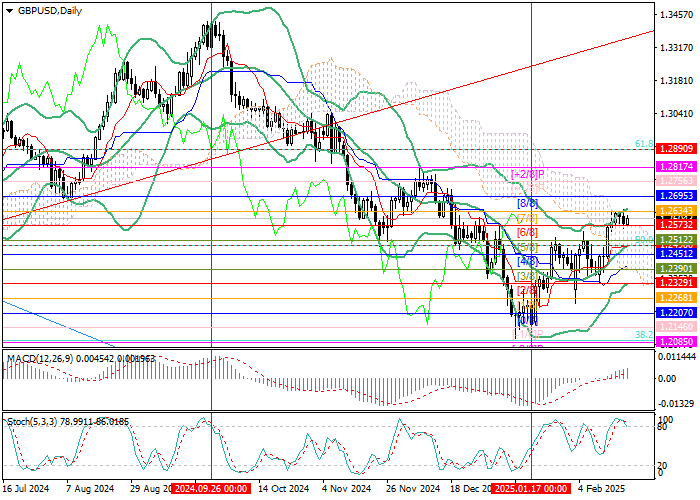700x500 pixels.
Task: Click the GBPUSD,Daily chart title
Action: [x=50, y=11]
